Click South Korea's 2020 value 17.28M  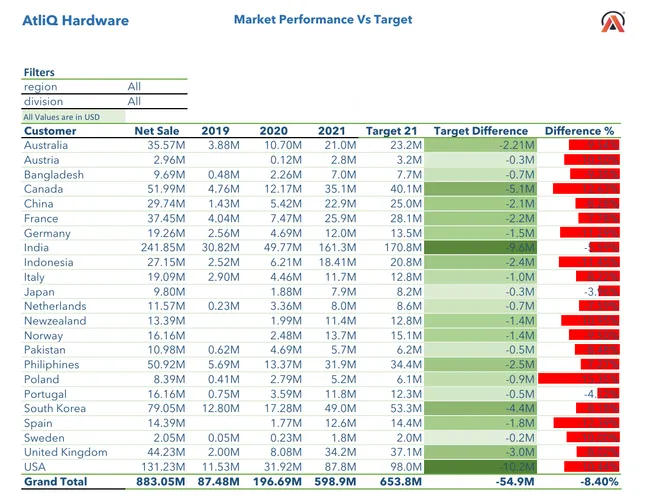click(x=283, y=408)
